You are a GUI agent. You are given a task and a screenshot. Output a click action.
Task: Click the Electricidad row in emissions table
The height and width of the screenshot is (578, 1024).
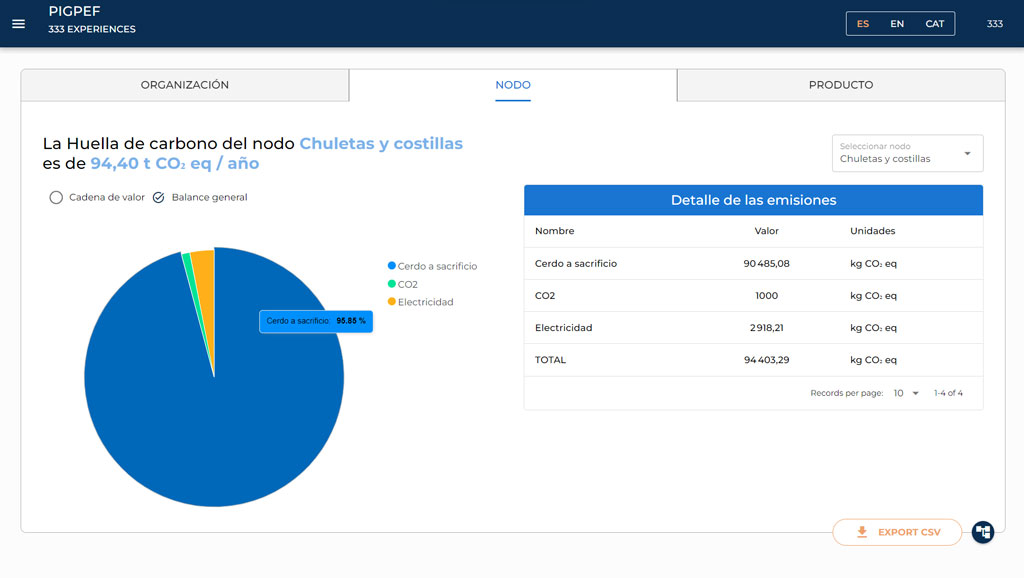pyautogui.click(x=753, y=328)
